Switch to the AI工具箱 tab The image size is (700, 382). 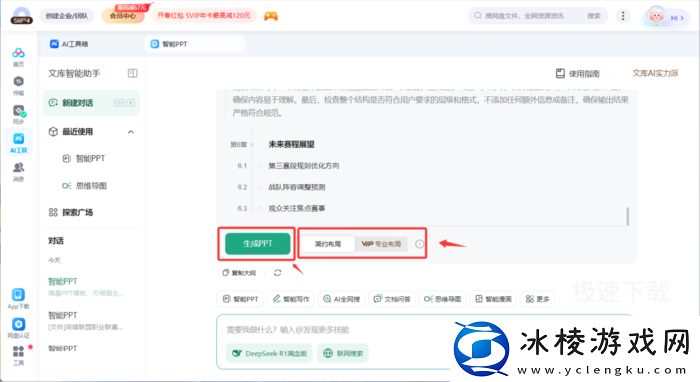point(69,44)
